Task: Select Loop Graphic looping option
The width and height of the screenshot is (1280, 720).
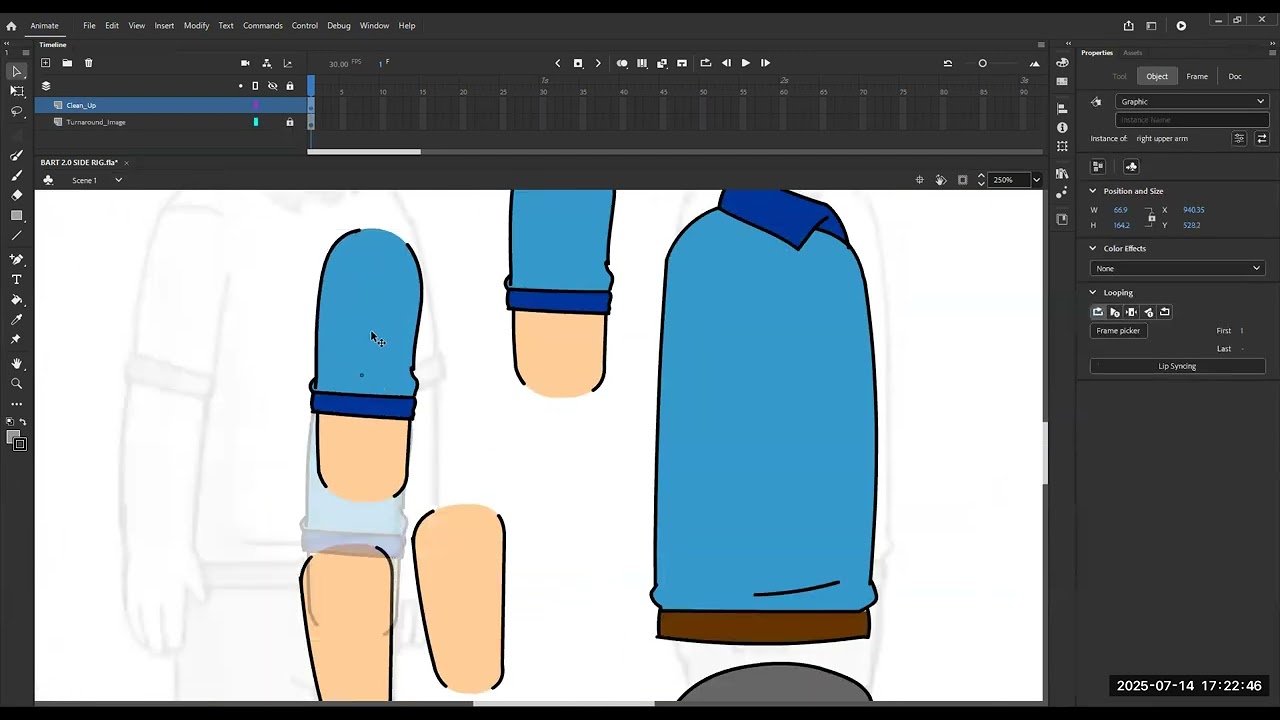Action: tap(1098, 312)
